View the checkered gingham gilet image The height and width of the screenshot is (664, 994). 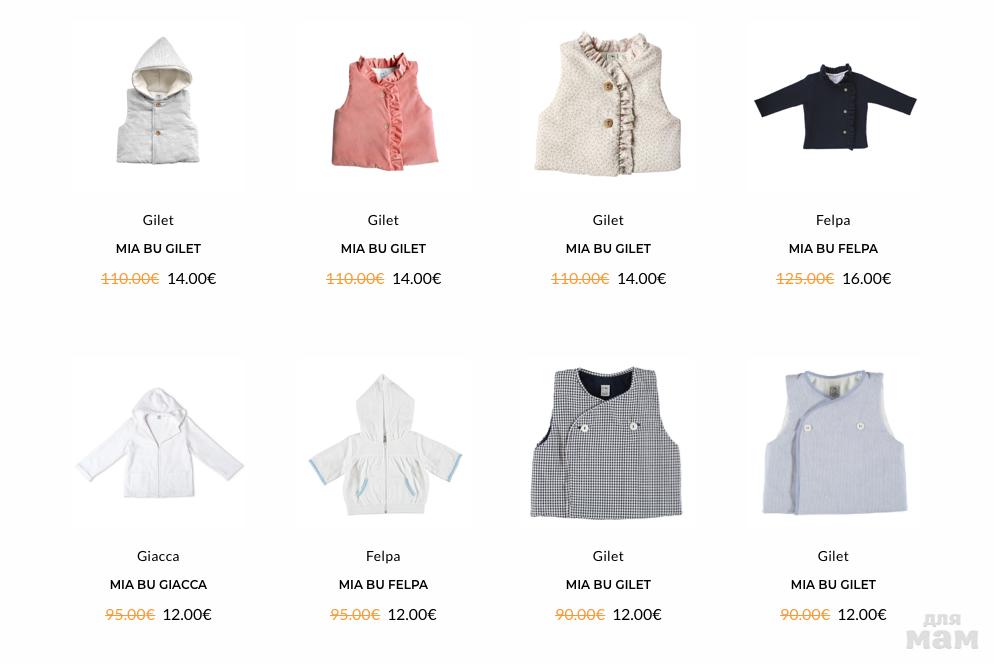pyautogui.click(x=606, y=443)
